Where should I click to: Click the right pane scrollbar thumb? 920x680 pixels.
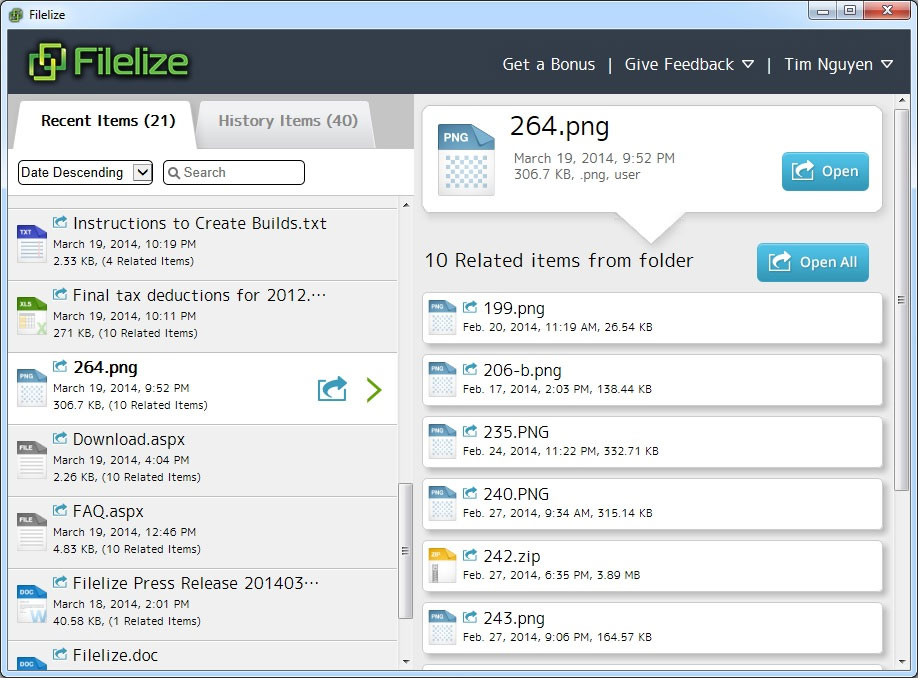[x=901, y=300]
